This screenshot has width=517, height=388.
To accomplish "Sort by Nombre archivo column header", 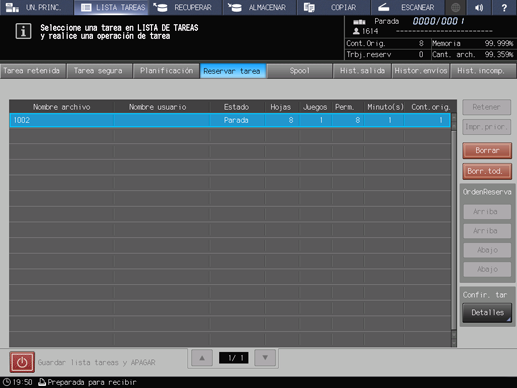I will [x=62, y=107].
